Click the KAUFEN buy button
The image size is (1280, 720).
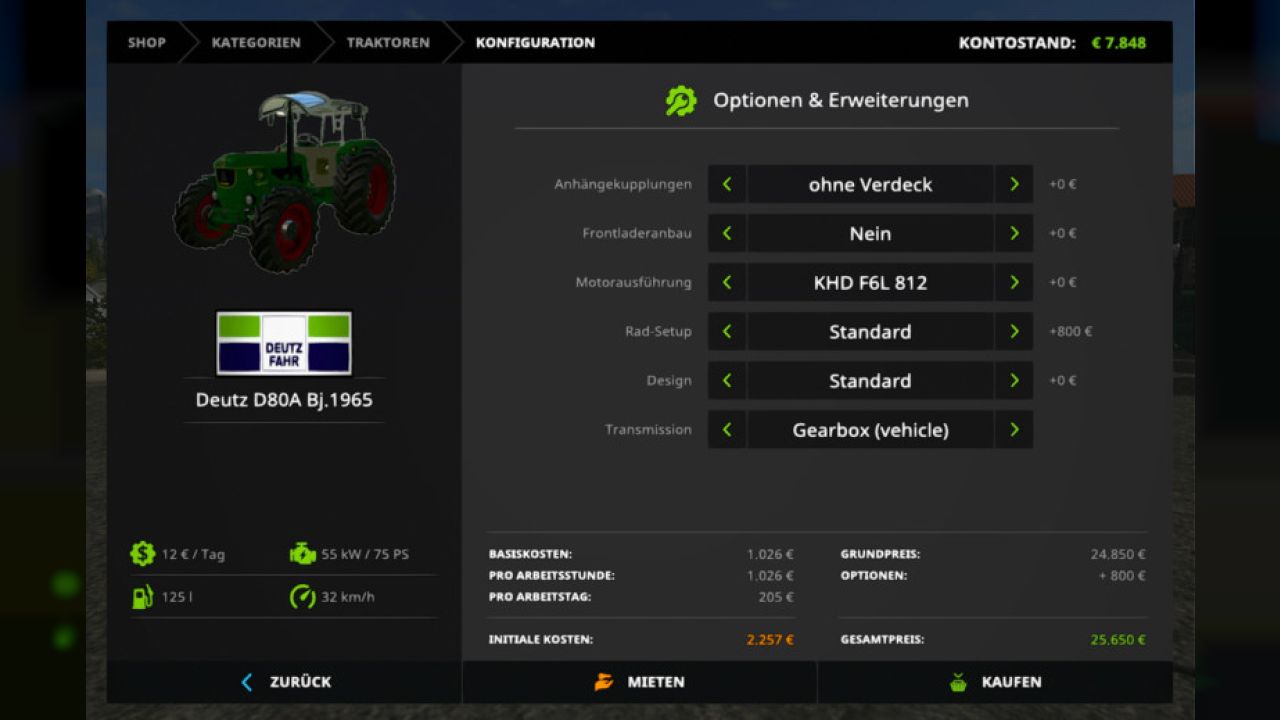pos(995,682)
